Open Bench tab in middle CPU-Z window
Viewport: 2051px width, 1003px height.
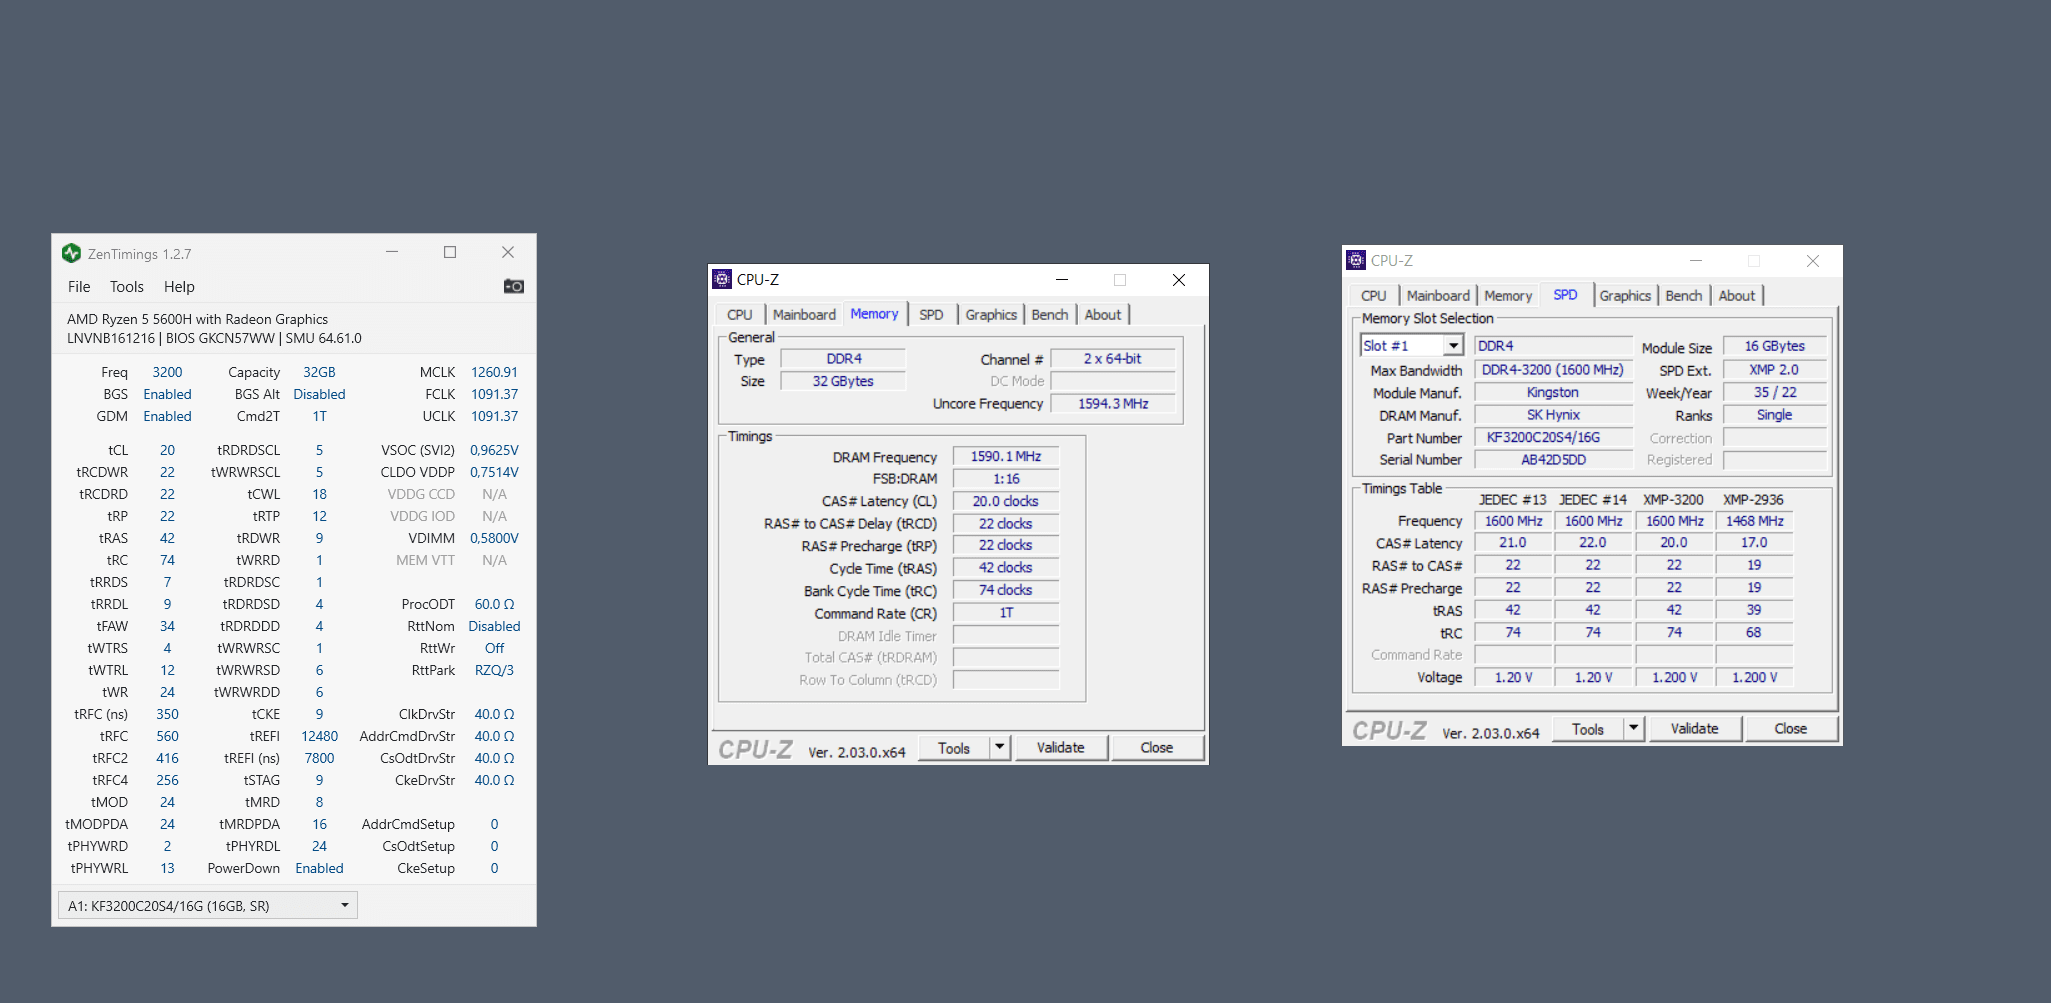[1050, 314]
